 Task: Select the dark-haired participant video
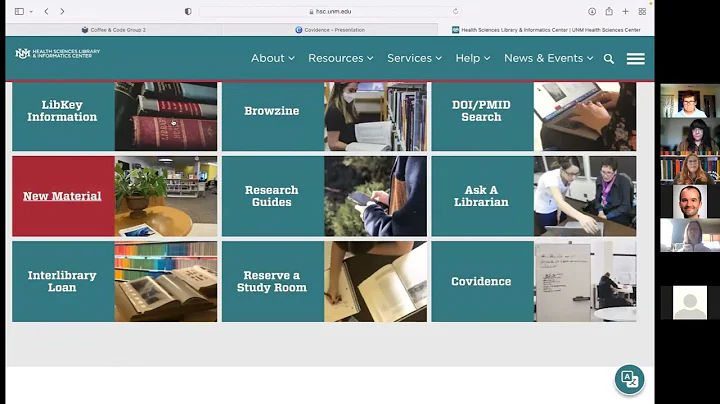[690, 135]
